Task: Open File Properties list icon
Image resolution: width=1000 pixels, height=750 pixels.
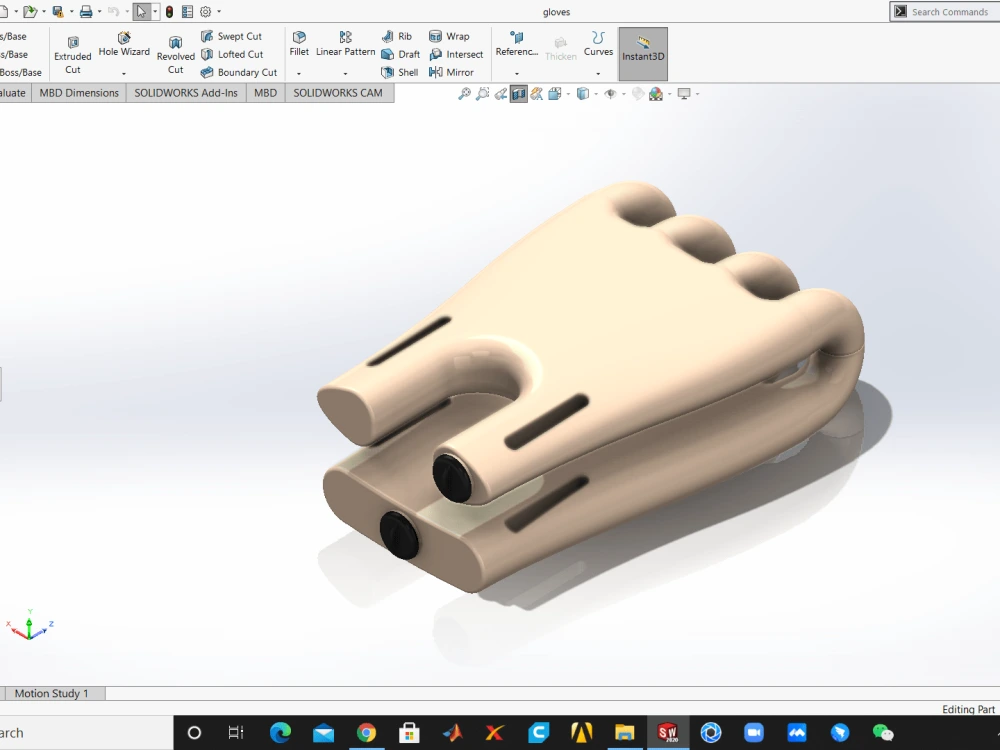Action: [x=188, y=11]
